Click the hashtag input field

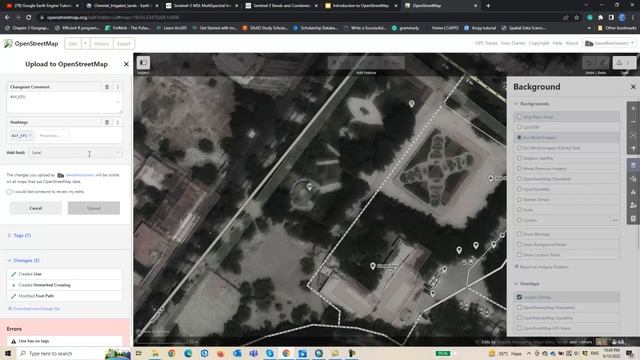point(53,136)
